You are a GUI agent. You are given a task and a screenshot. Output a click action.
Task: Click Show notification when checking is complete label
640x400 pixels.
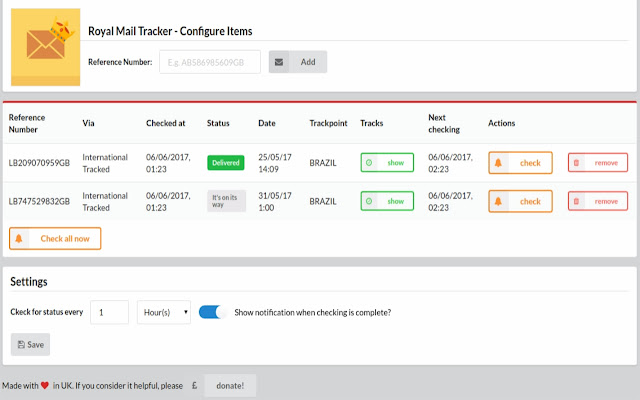click(x=313, y=312)
